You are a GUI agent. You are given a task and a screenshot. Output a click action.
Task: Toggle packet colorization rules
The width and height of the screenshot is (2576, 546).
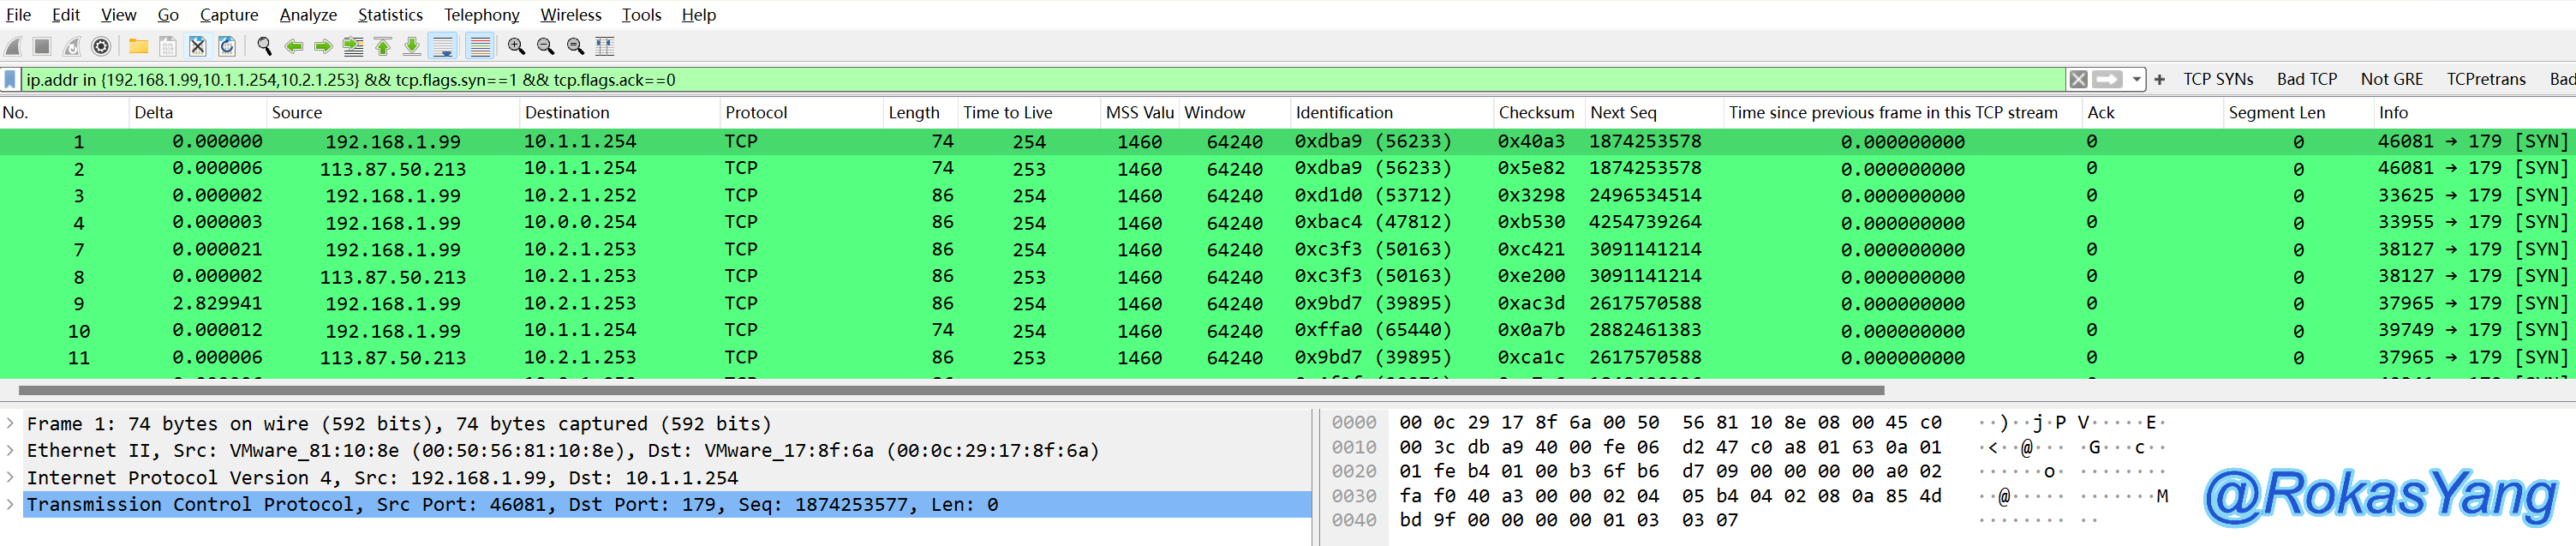[x=480, y=46]
